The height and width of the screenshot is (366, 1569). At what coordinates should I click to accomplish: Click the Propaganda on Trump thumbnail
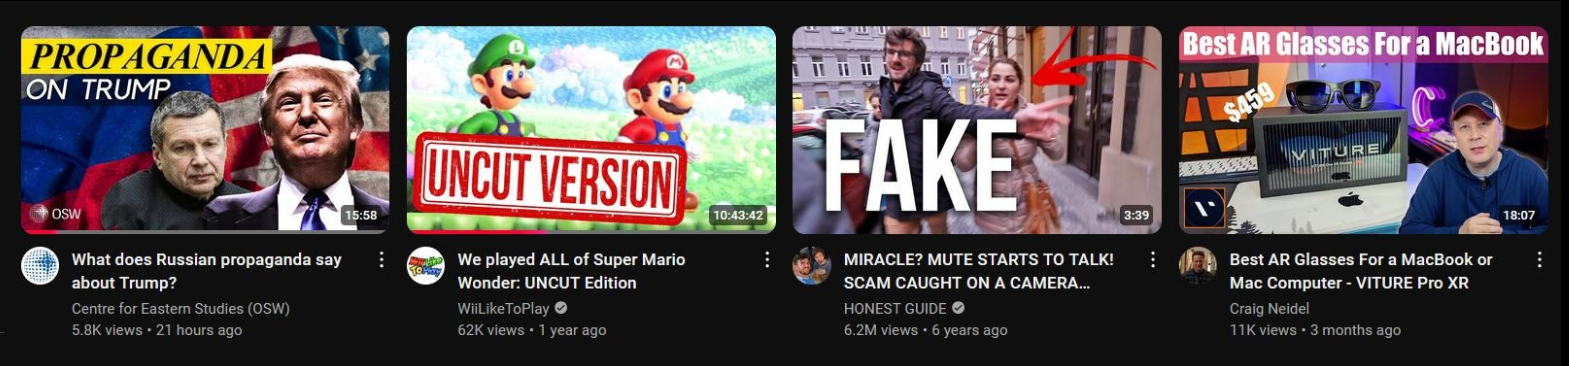click(205, 130)
